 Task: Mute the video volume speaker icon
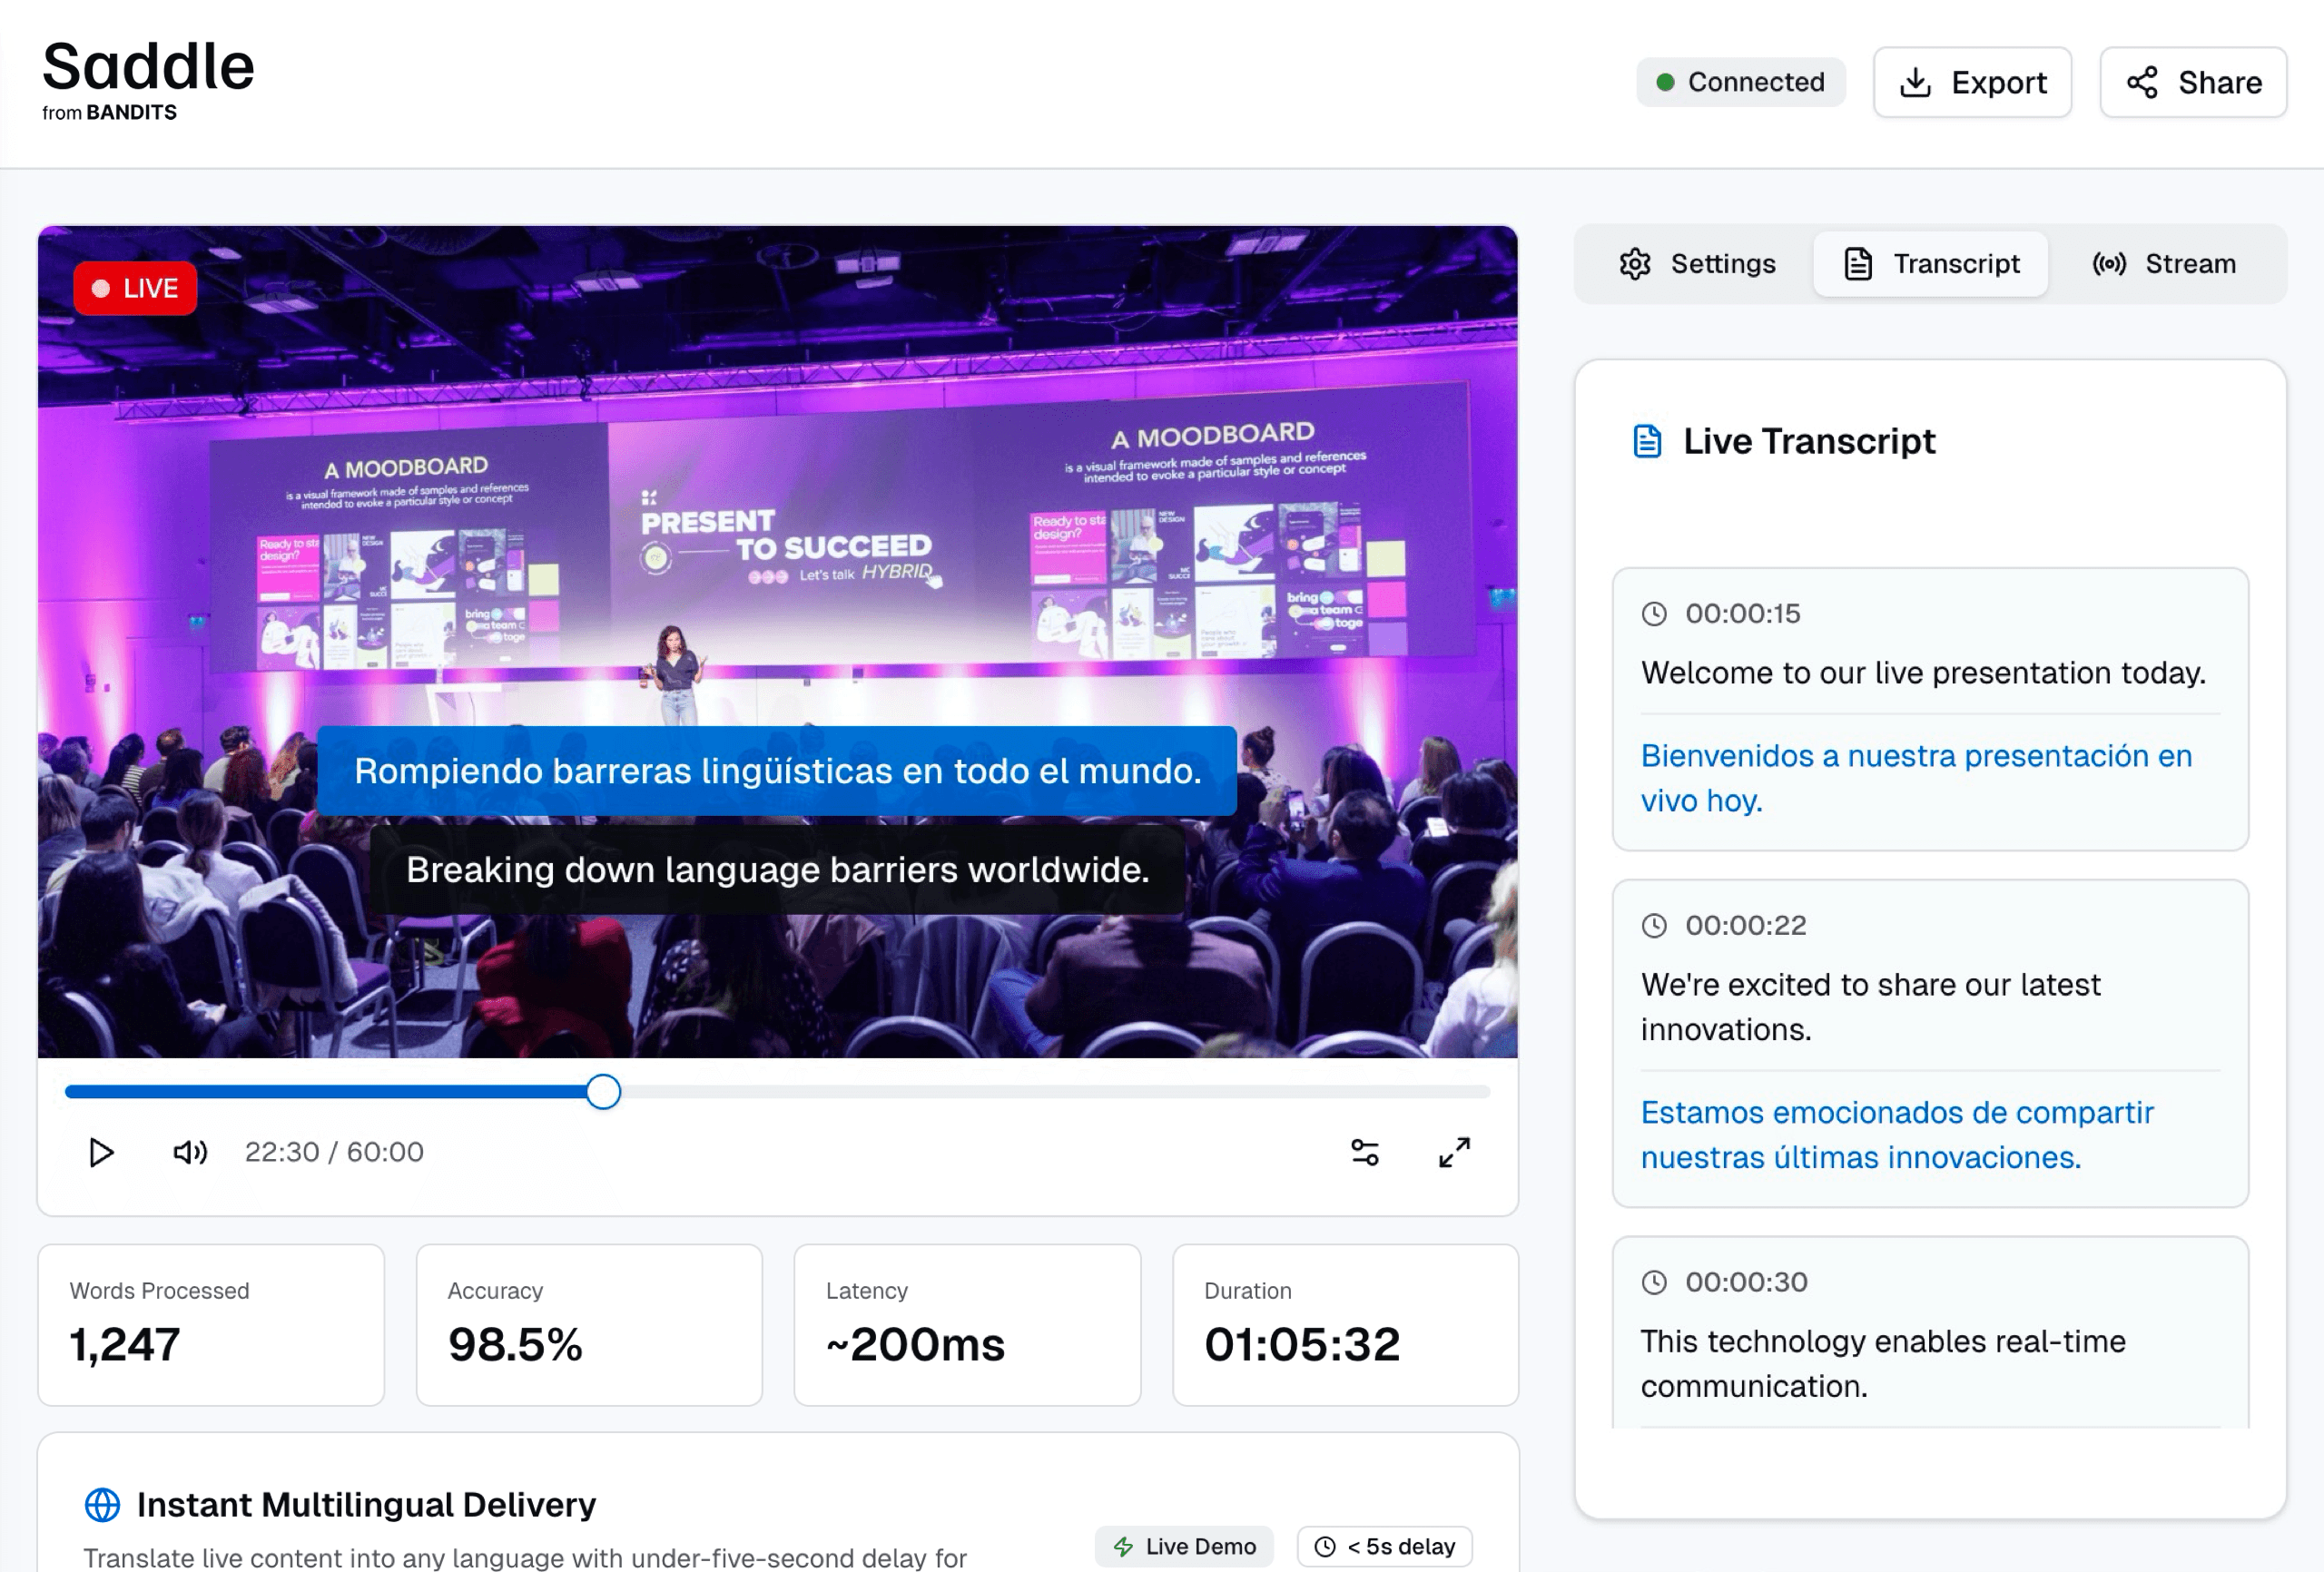(x=190, y=1152)
